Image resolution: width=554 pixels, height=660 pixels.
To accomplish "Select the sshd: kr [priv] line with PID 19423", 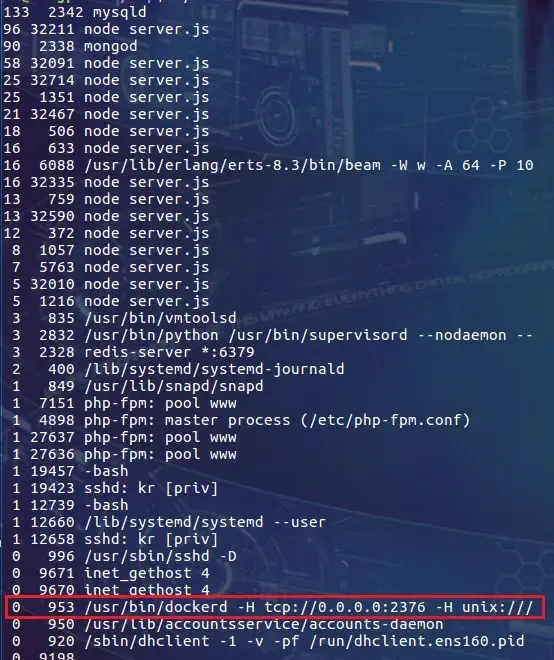I will coord(115,488).
